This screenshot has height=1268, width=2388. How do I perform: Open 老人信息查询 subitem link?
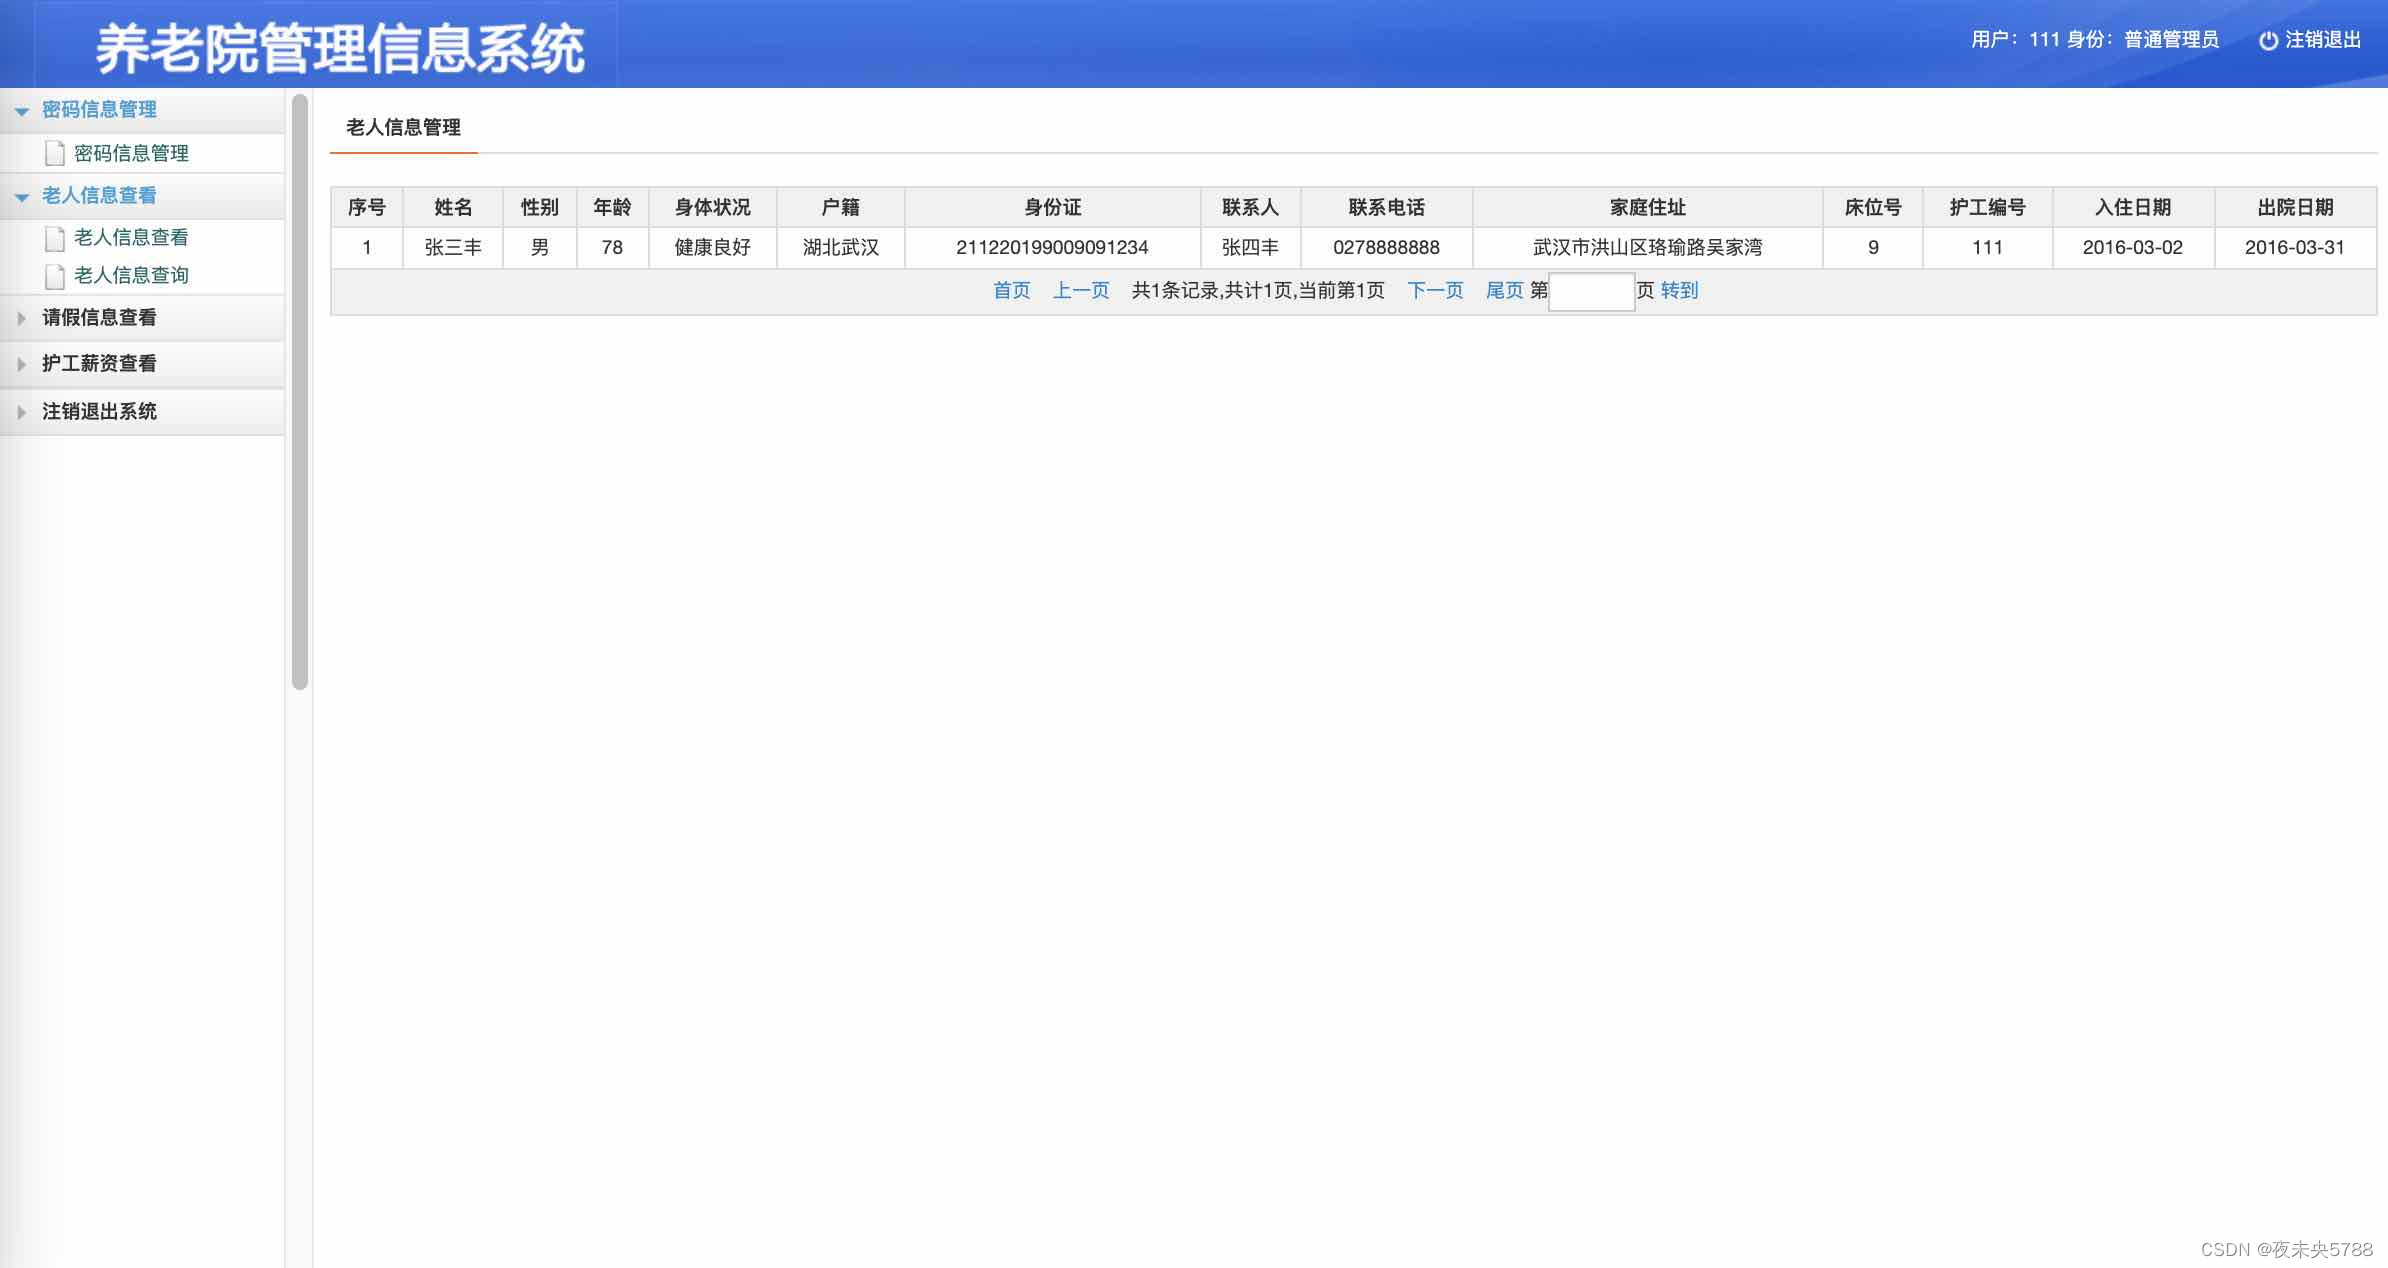pos(131,275)
